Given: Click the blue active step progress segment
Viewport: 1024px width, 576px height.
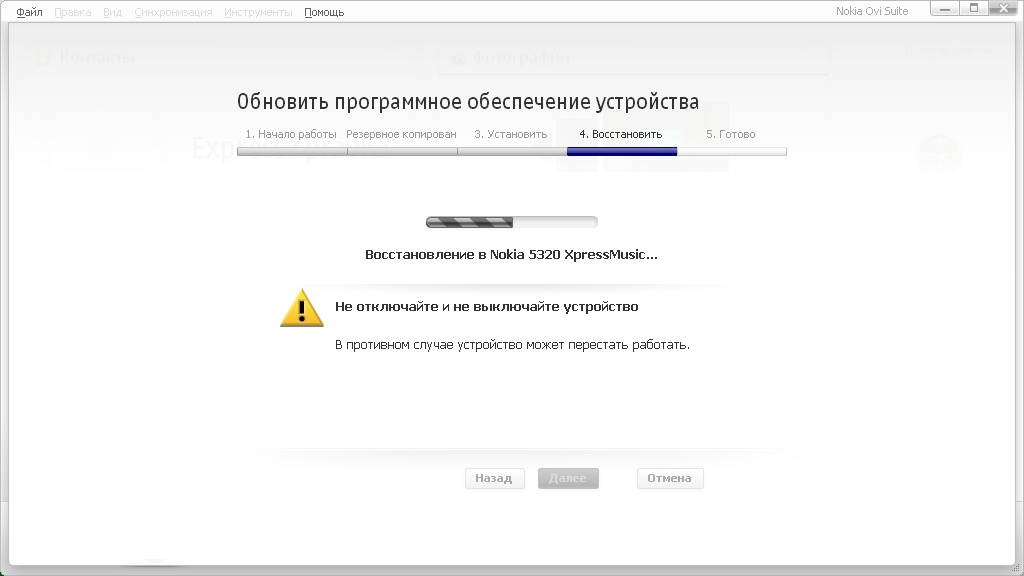Looking at the screenshot, I should coord(622,152).
